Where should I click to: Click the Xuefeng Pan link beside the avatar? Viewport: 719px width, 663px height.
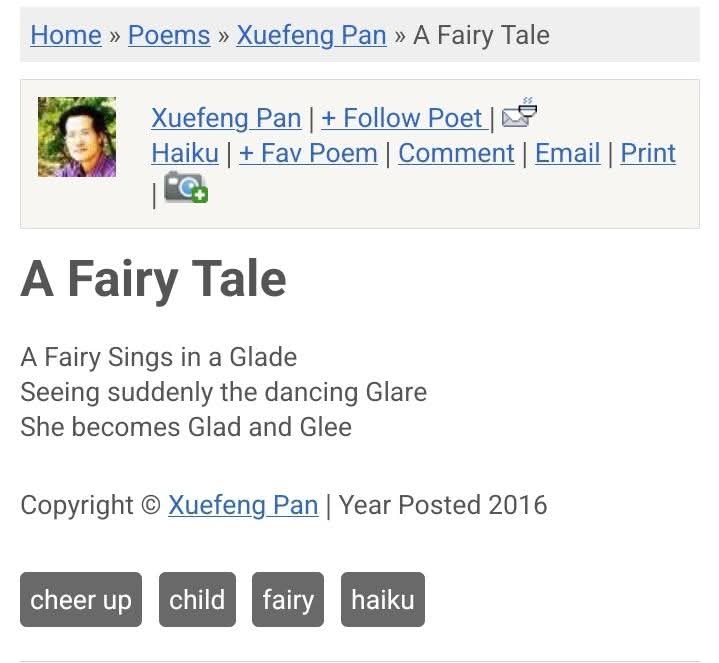(226, 118)
